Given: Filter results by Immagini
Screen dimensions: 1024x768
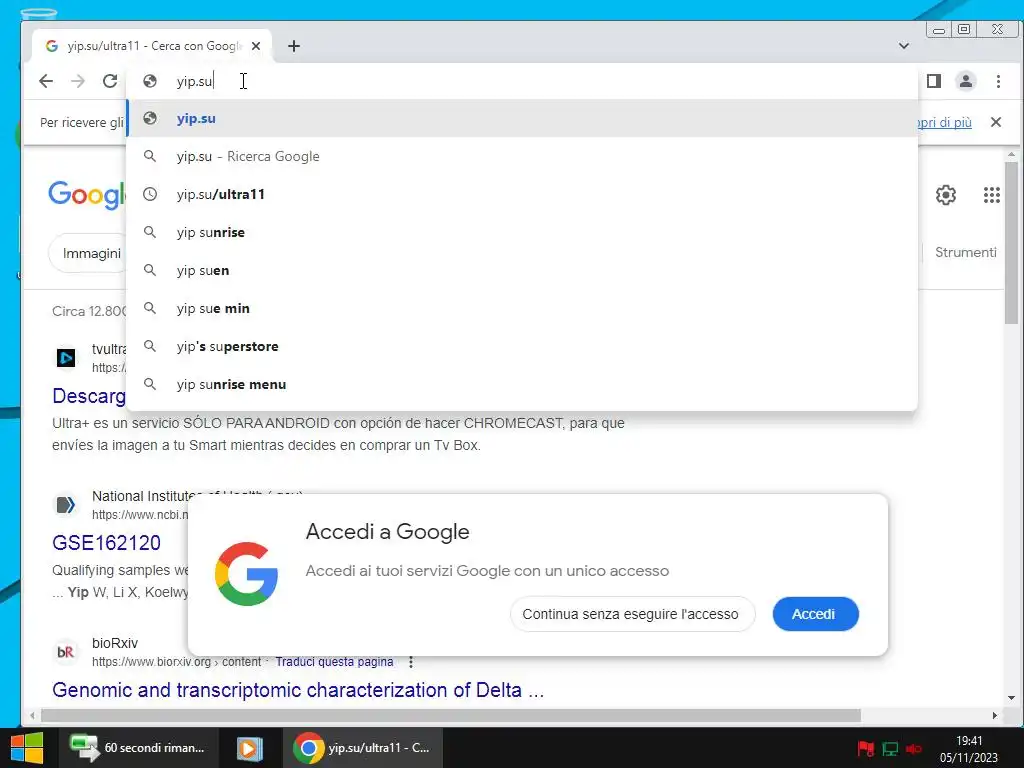Looking at the screenshot, I should point(91,253).
